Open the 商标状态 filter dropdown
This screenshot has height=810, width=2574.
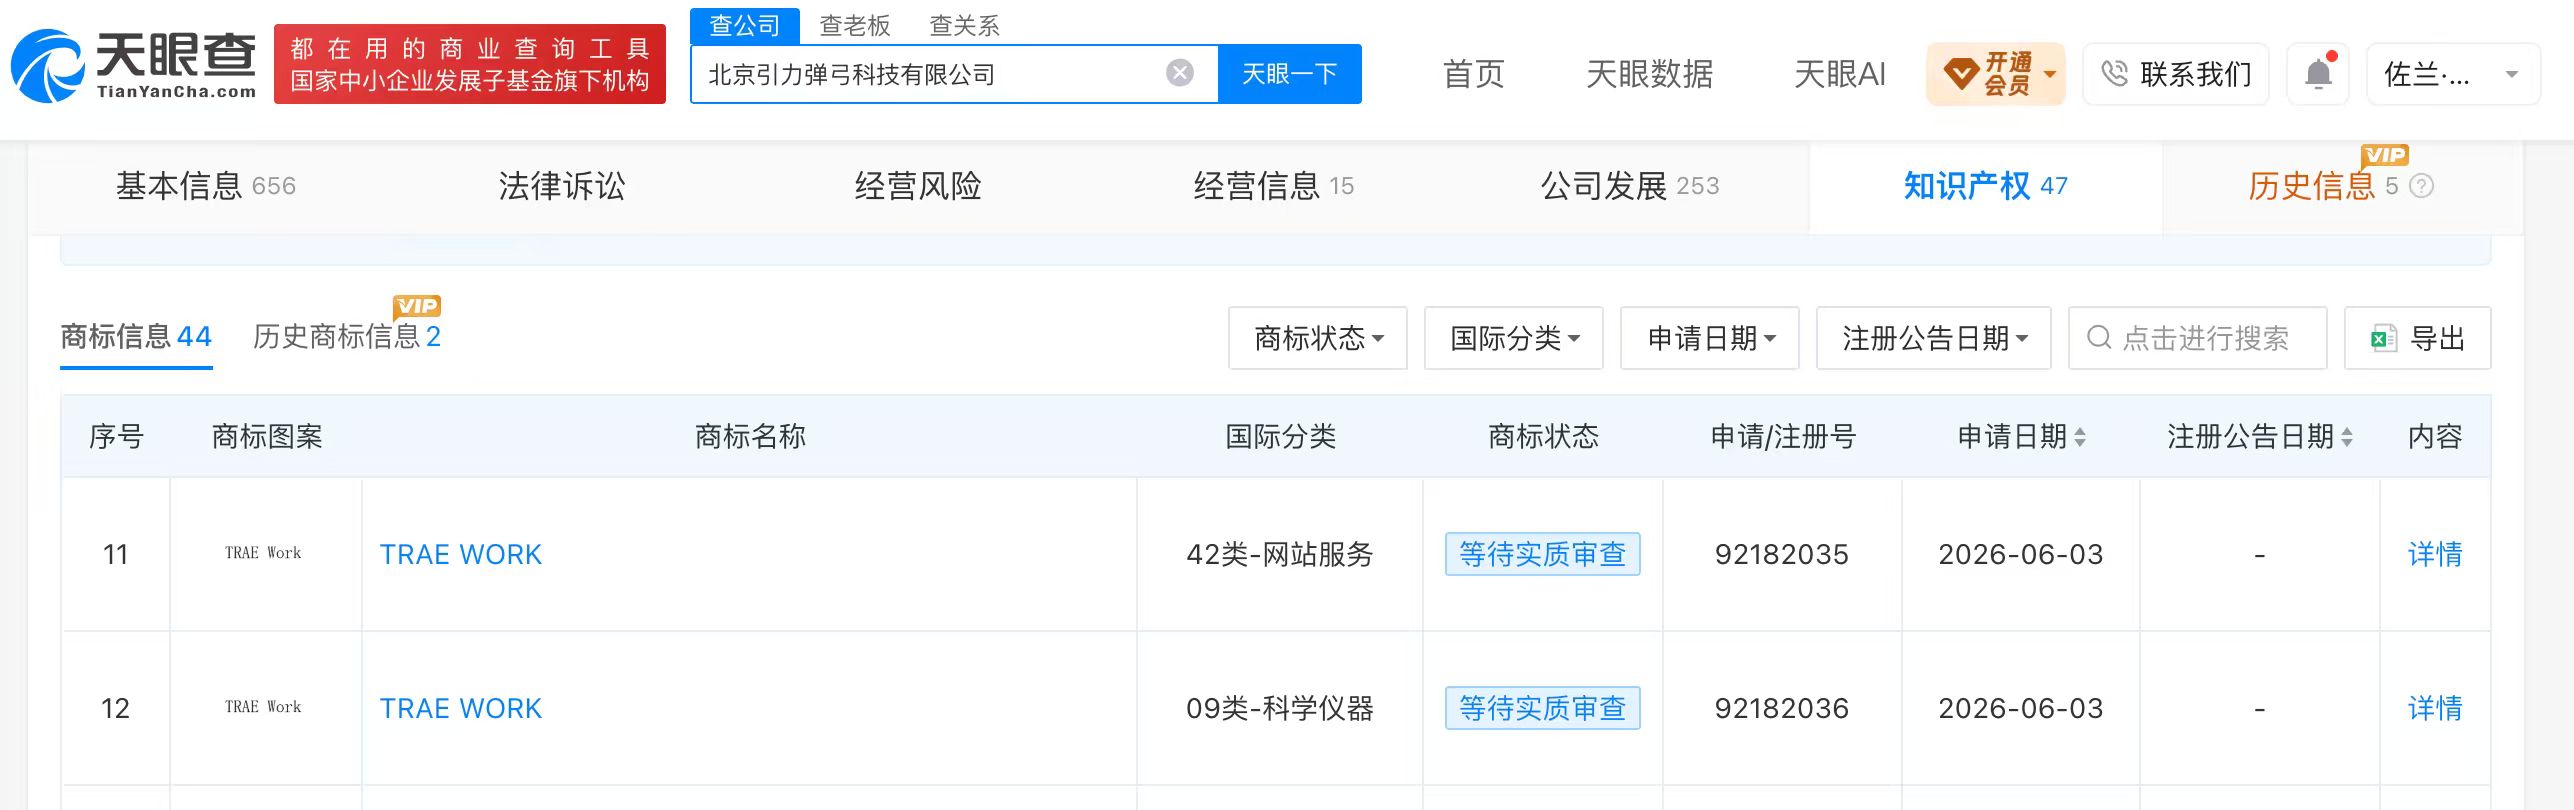coord(1318,338)
